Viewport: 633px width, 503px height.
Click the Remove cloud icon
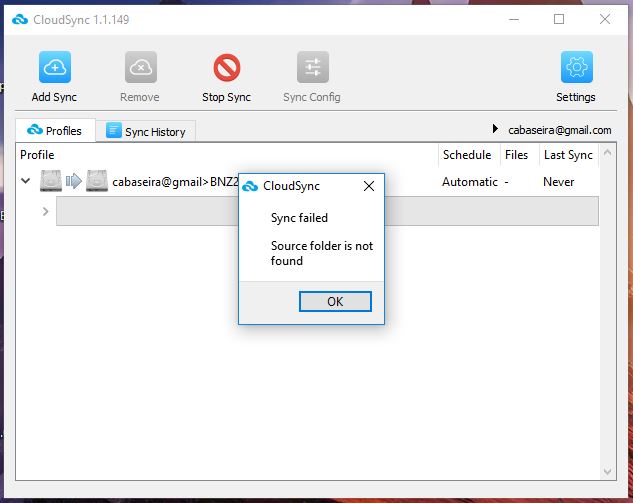point(140,67)
